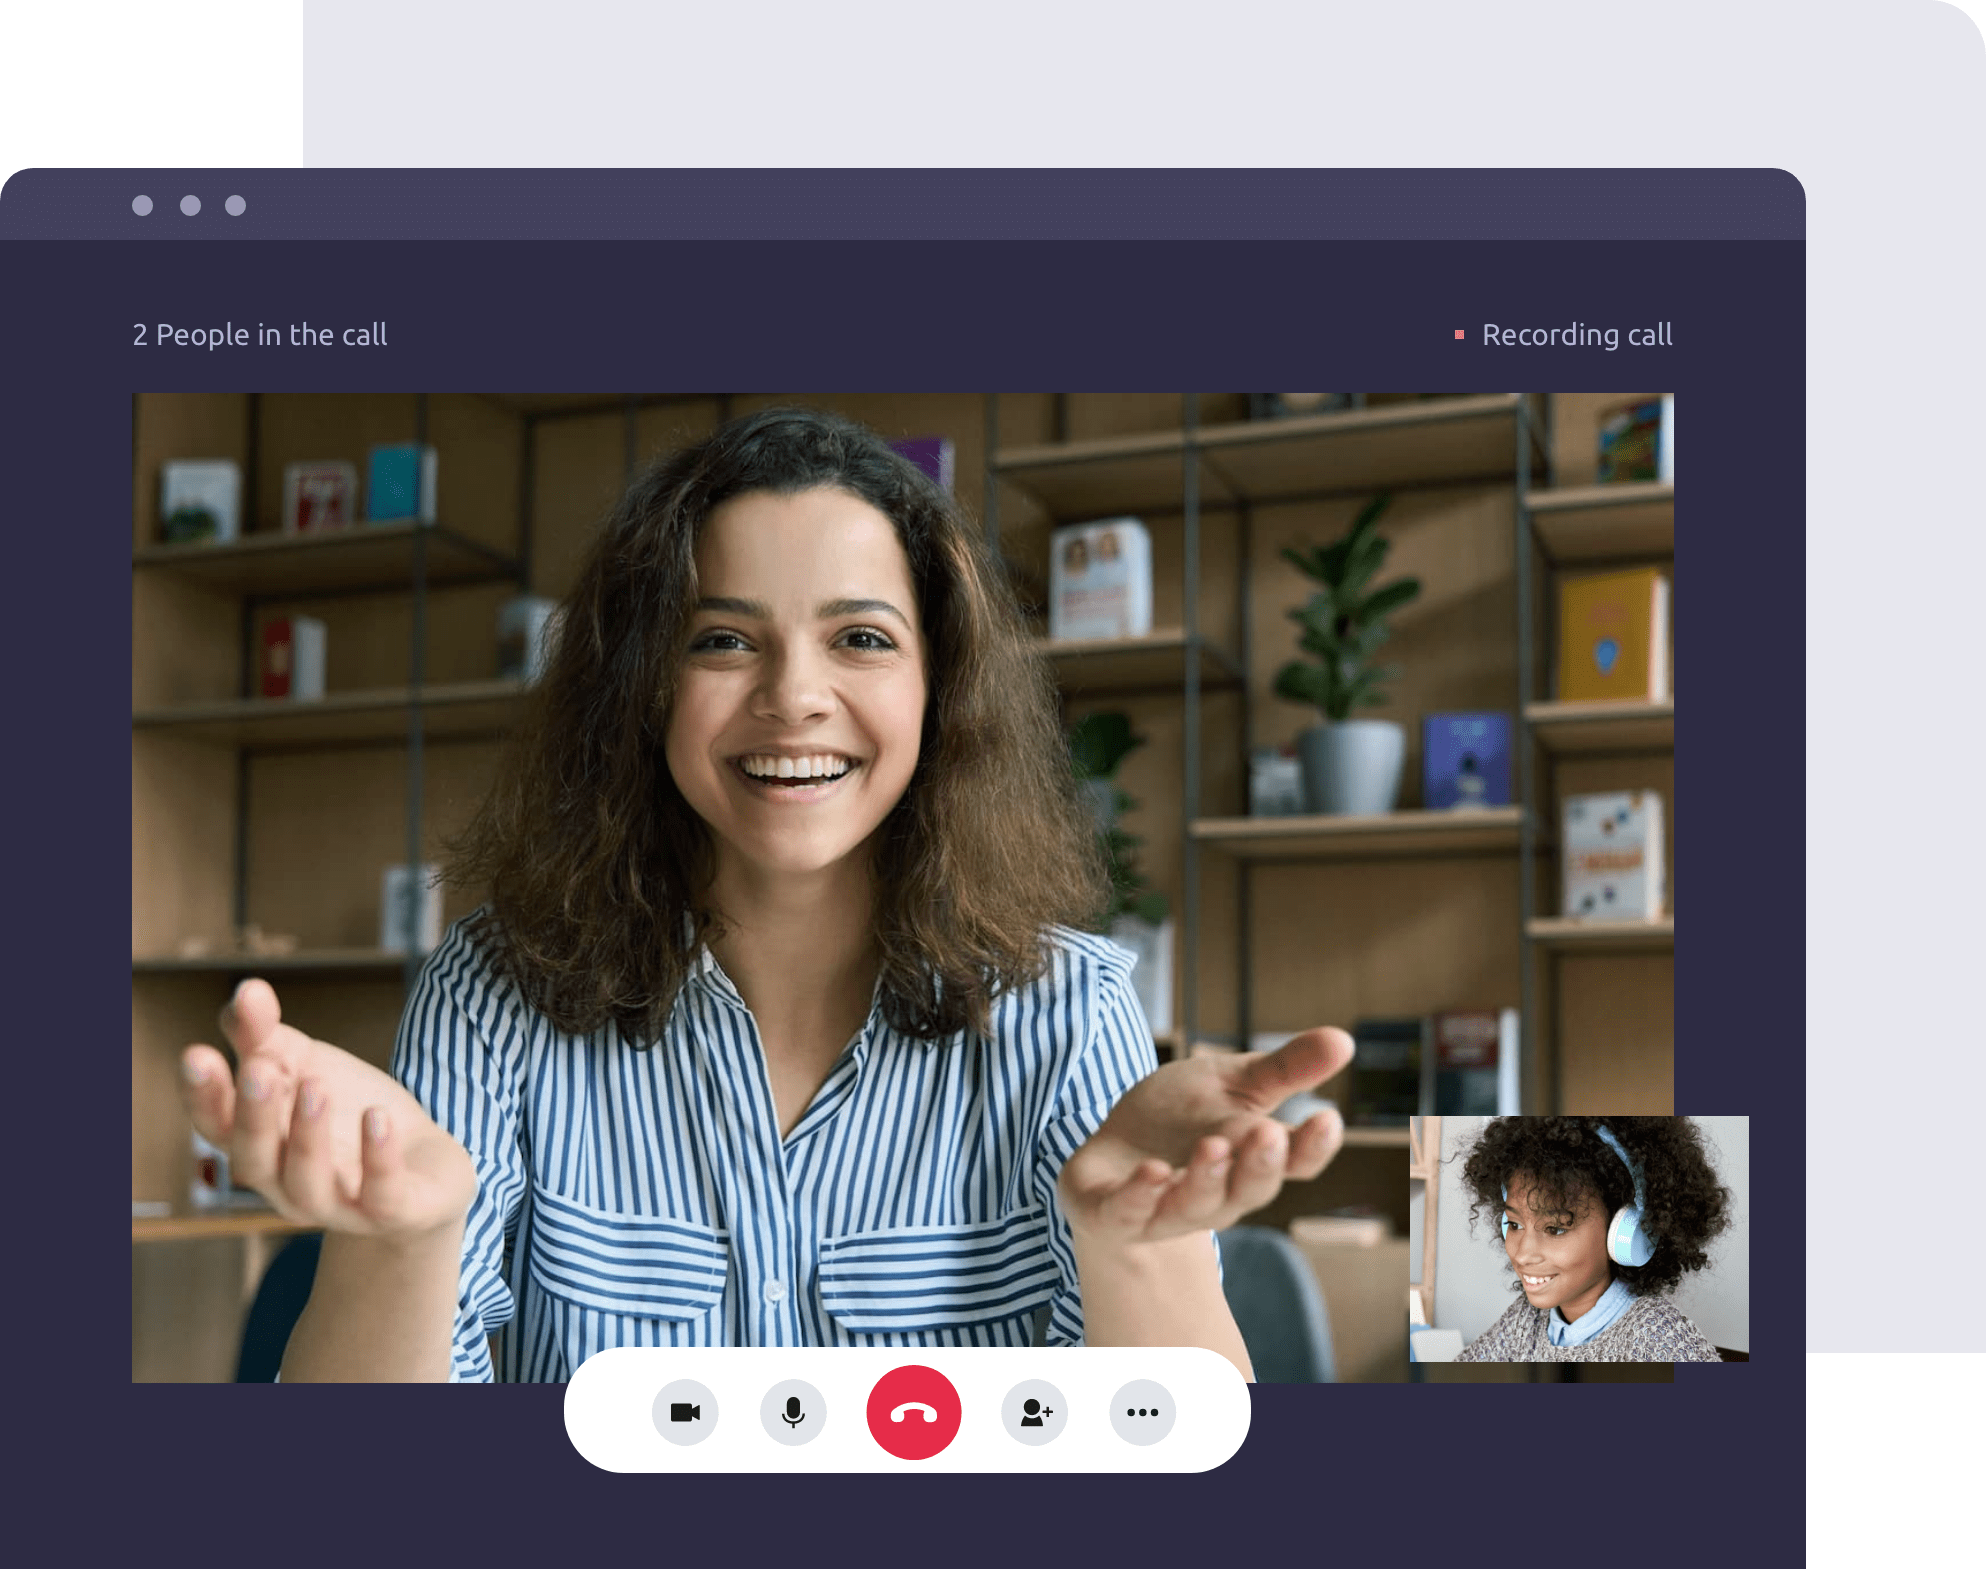Click the red recording indicator dot
Image resolution: width=1986 pixels, height=1569 pixels.
click(x=1459, y=335)
